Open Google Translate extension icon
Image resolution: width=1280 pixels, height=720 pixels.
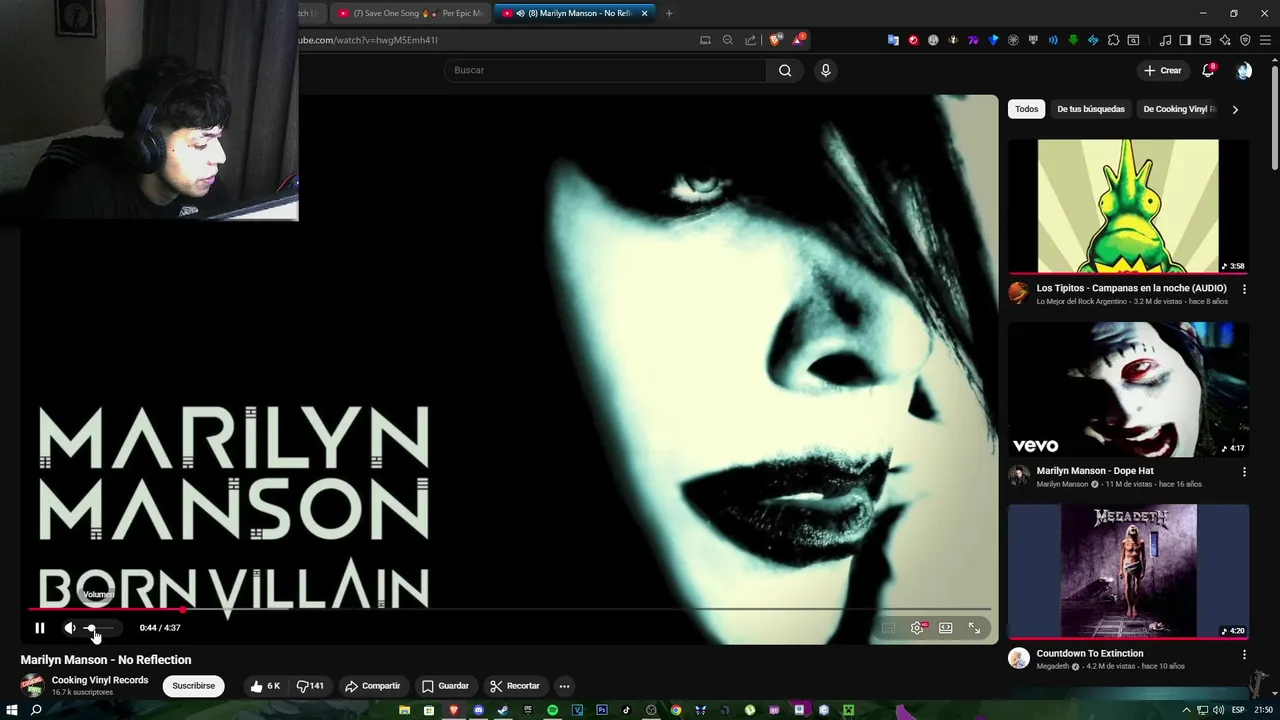click(893, 40)
